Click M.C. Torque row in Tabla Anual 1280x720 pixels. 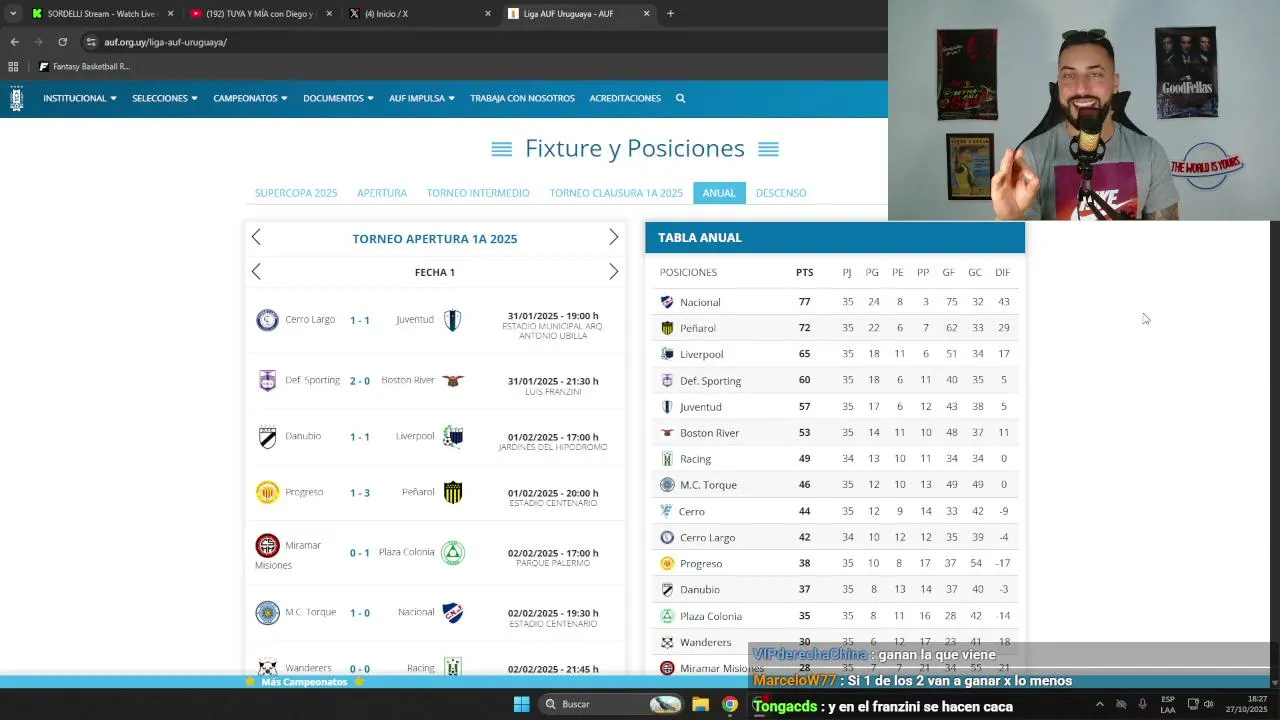(835, 485)
